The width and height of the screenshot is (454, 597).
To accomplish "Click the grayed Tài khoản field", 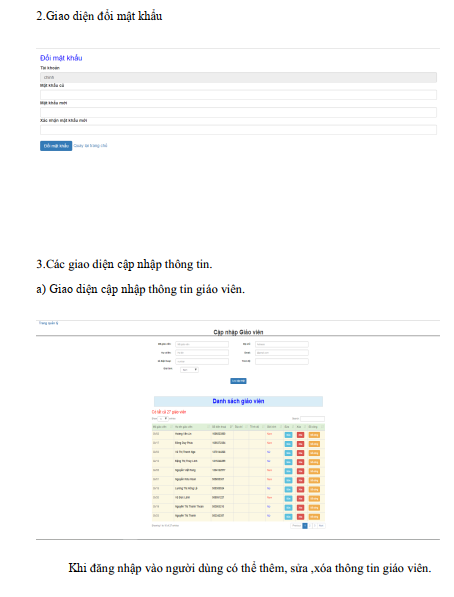I will tap(238, 77).
